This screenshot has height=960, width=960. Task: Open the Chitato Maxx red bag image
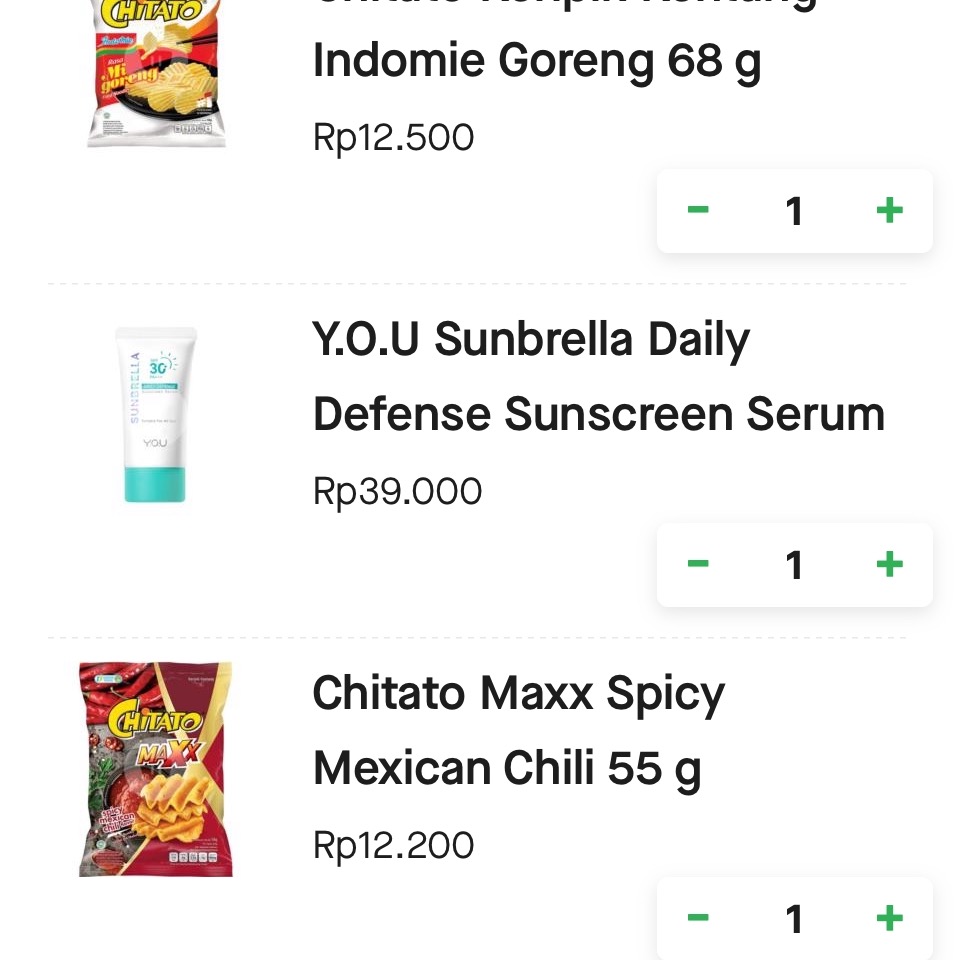point(156,769)
